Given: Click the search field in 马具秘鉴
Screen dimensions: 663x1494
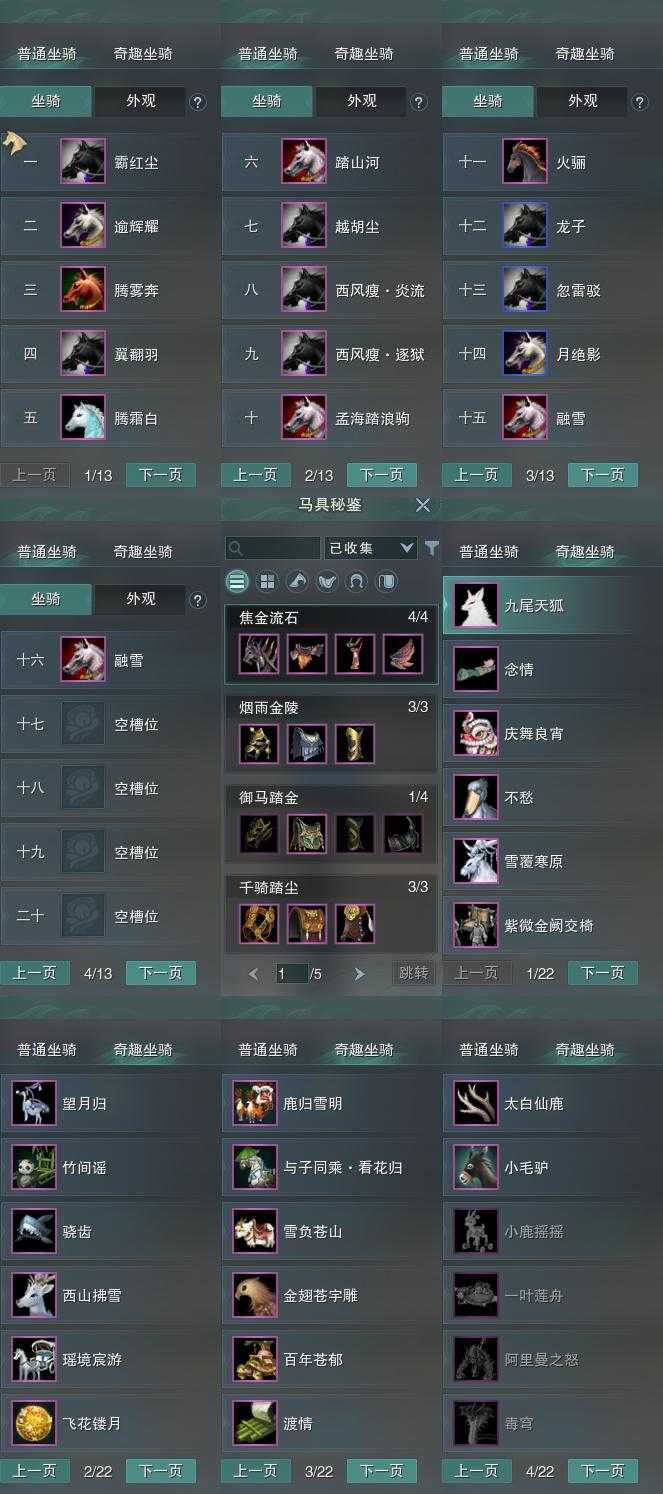Looking at the screenshot, I should (273, 548).
